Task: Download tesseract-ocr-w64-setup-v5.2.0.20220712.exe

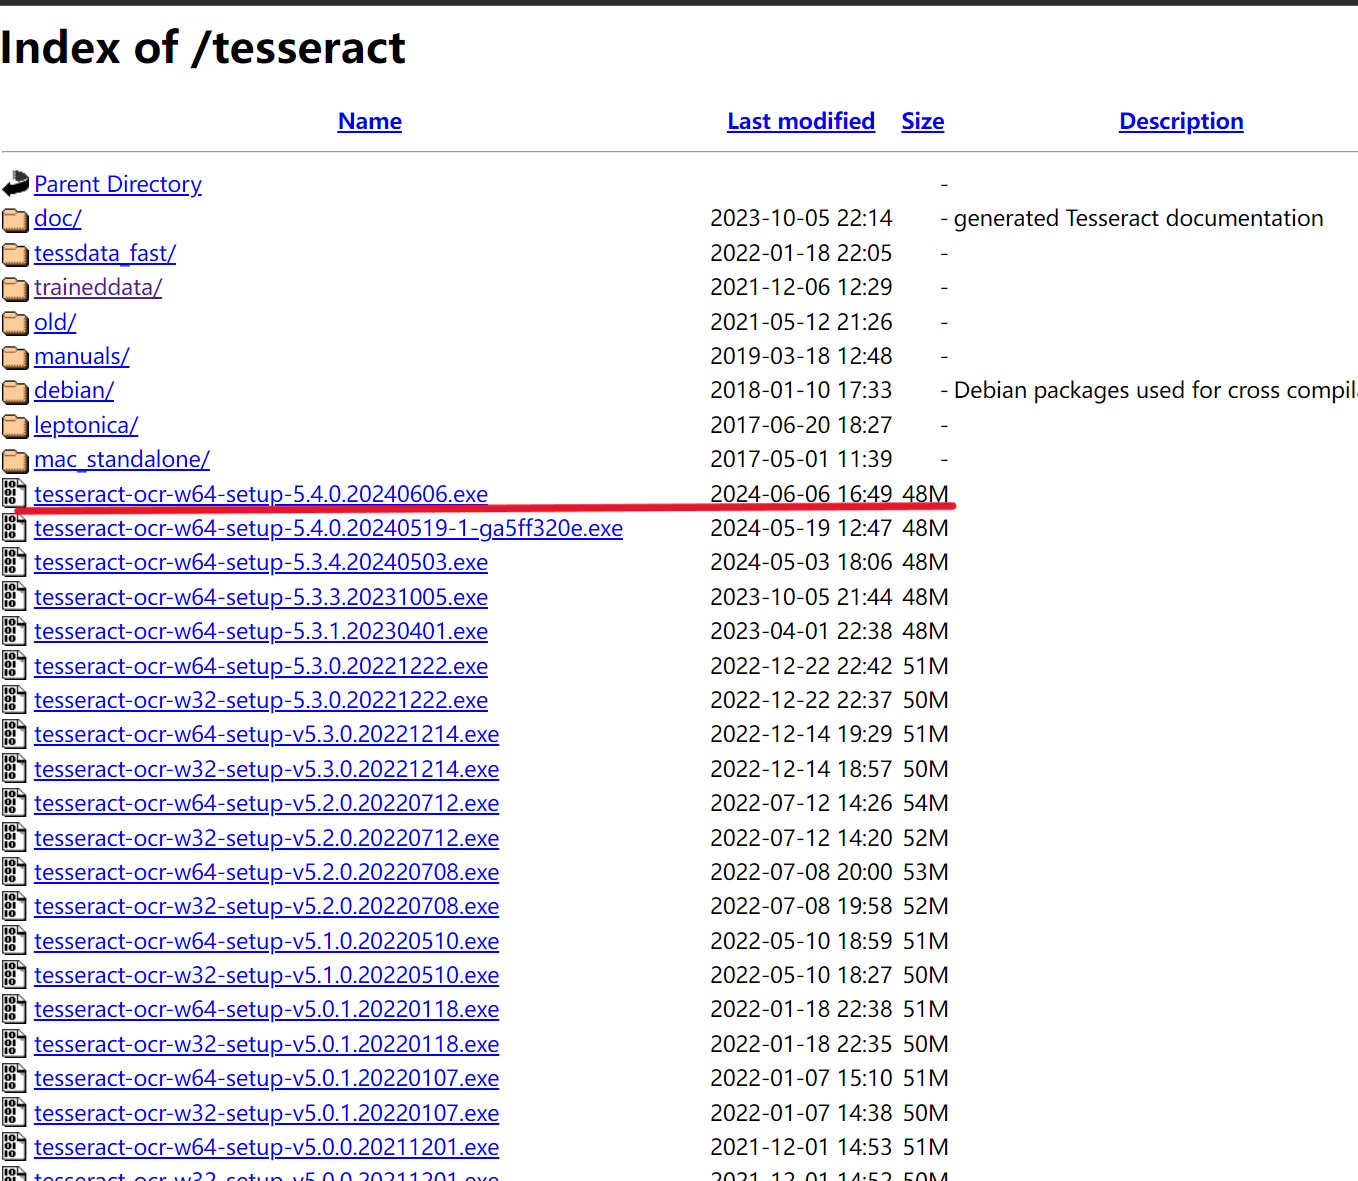Action: click(x=266, y=803)
